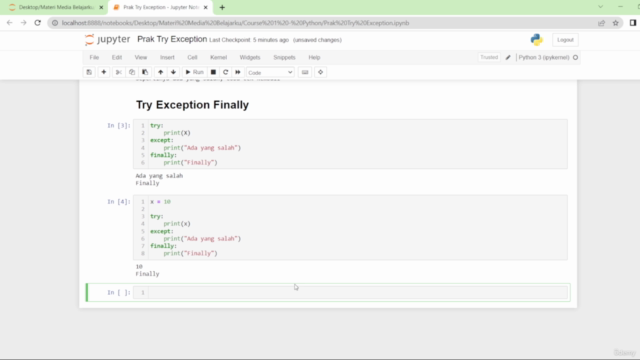Click inside the In [4] code cell

[358, 227]
